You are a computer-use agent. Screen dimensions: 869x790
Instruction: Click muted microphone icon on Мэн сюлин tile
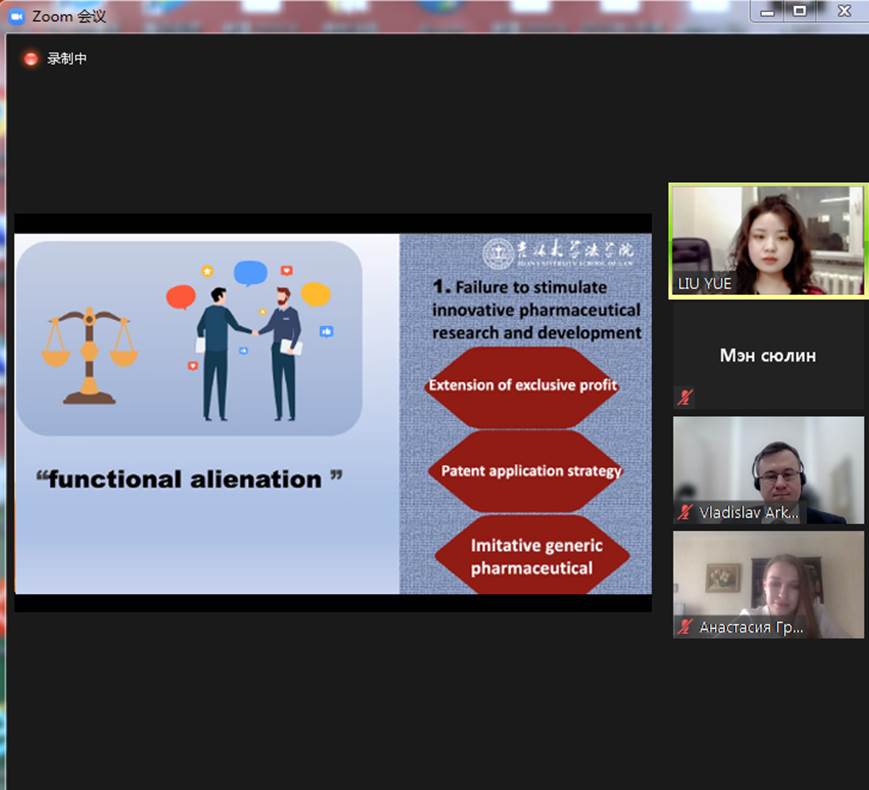click(685, 397)
